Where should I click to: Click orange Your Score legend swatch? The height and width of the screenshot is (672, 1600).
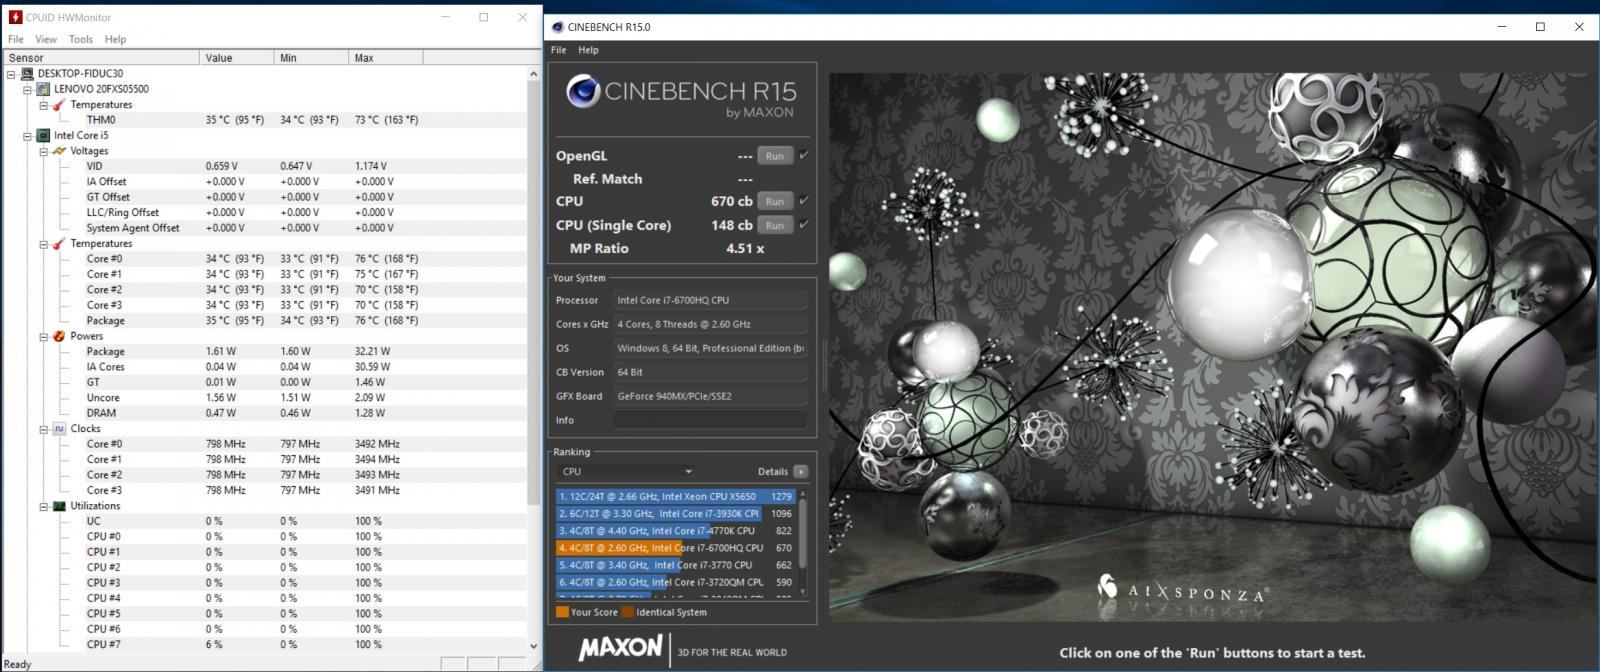[562, 612]
